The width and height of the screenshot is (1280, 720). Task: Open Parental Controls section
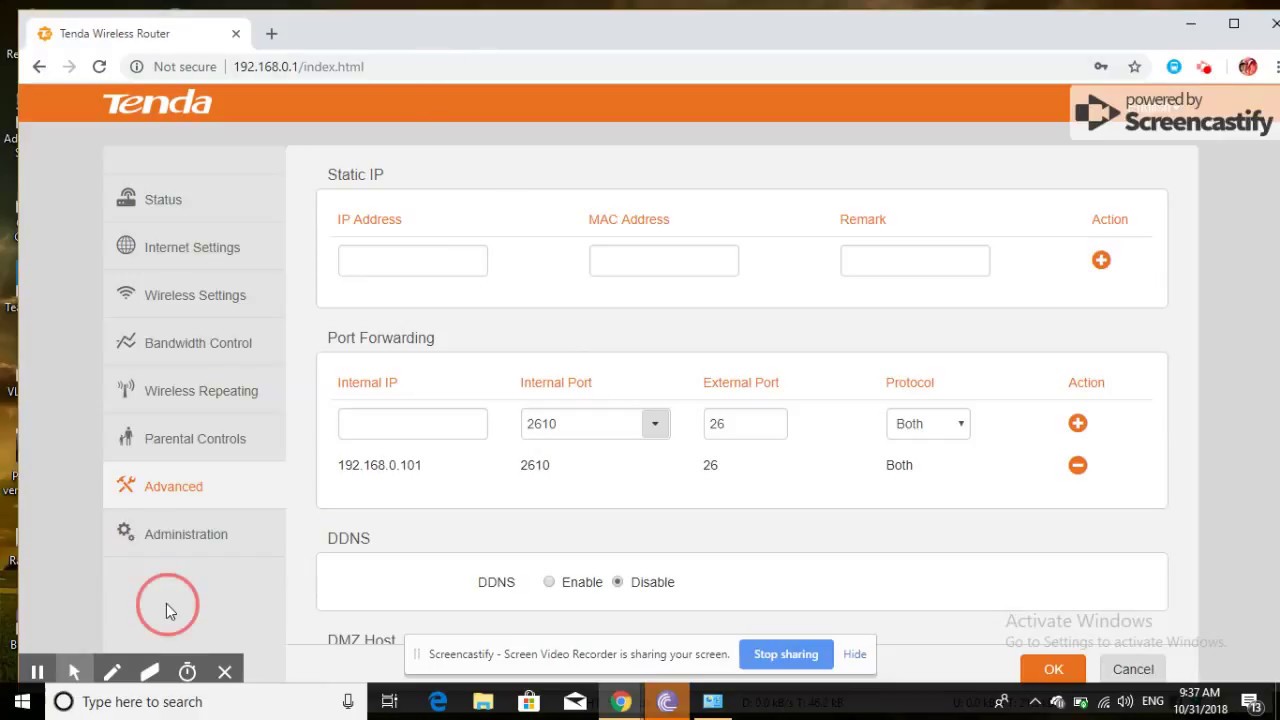(x=195, y=439)
